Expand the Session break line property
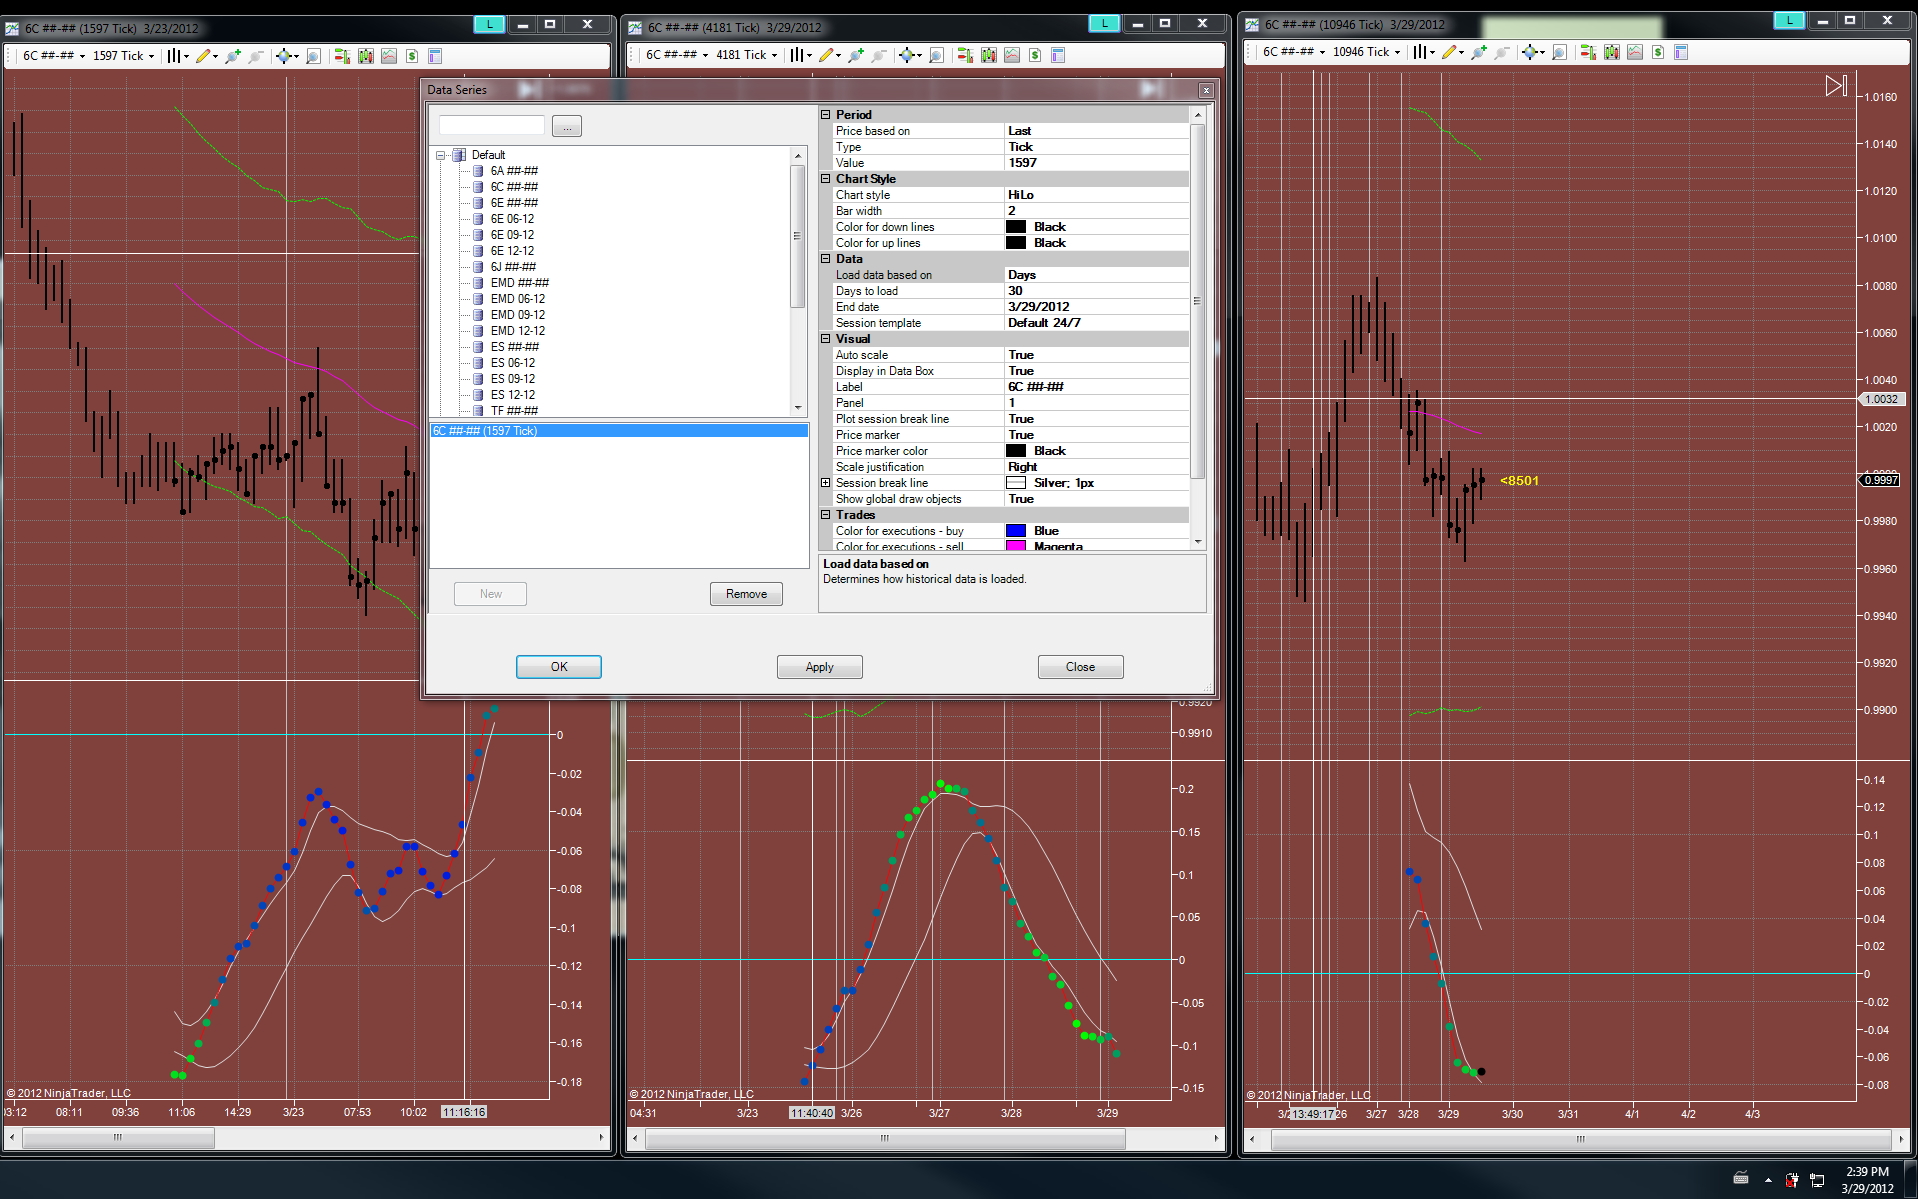The image size is (1918, 1199). (826, 483)
